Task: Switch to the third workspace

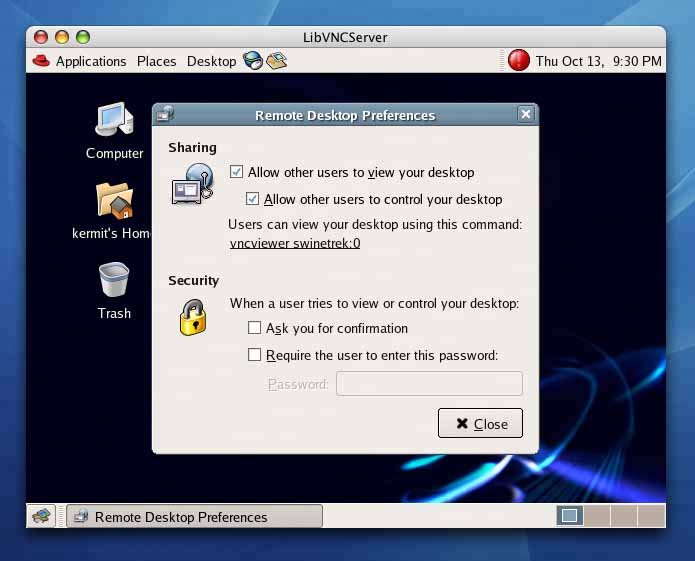Action: 624,516
